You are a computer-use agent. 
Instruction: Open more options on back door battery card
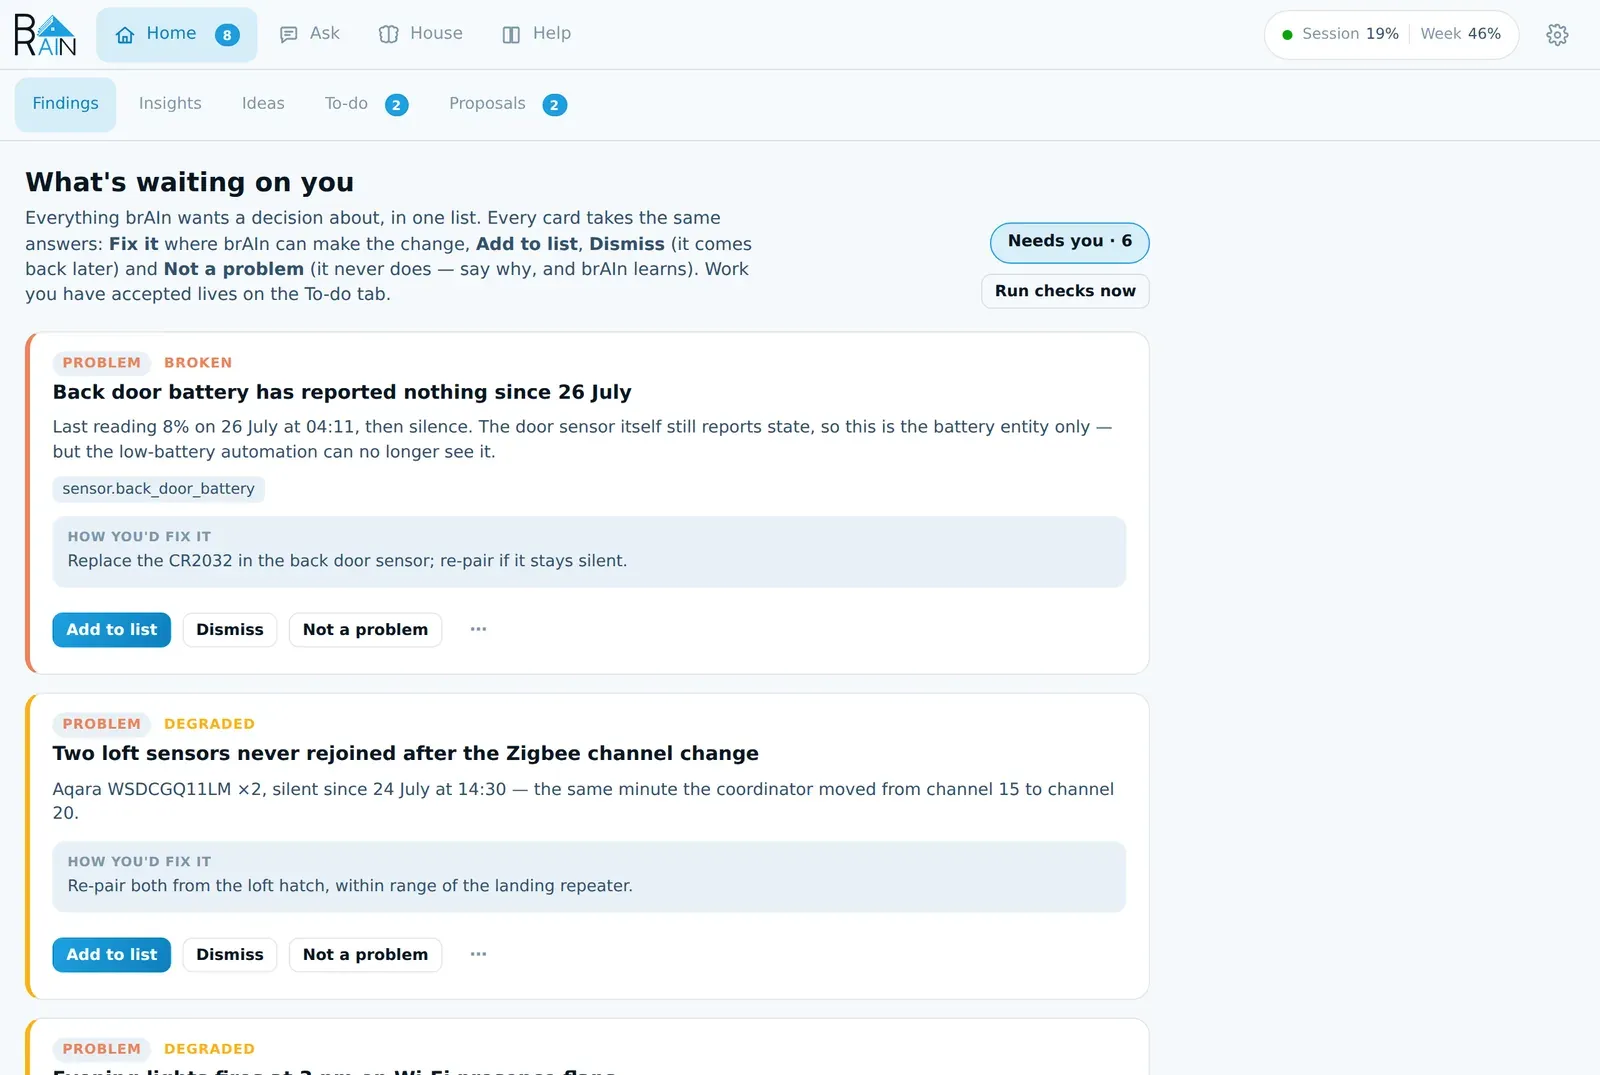[x=478, y=629]
